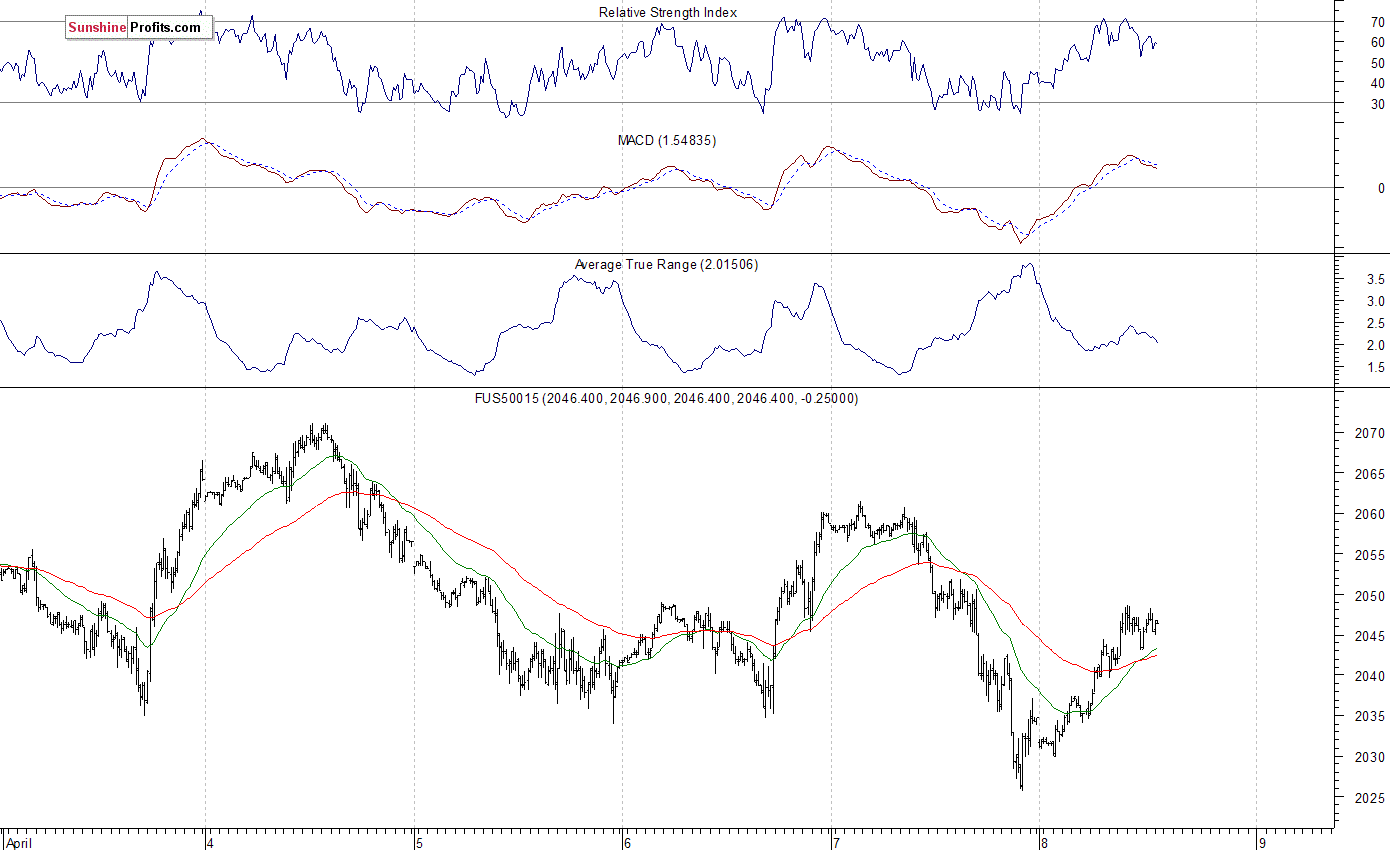The image size is (1390, 850).
Task: Click the 2060 price axis value
Action: (1371, 515)
